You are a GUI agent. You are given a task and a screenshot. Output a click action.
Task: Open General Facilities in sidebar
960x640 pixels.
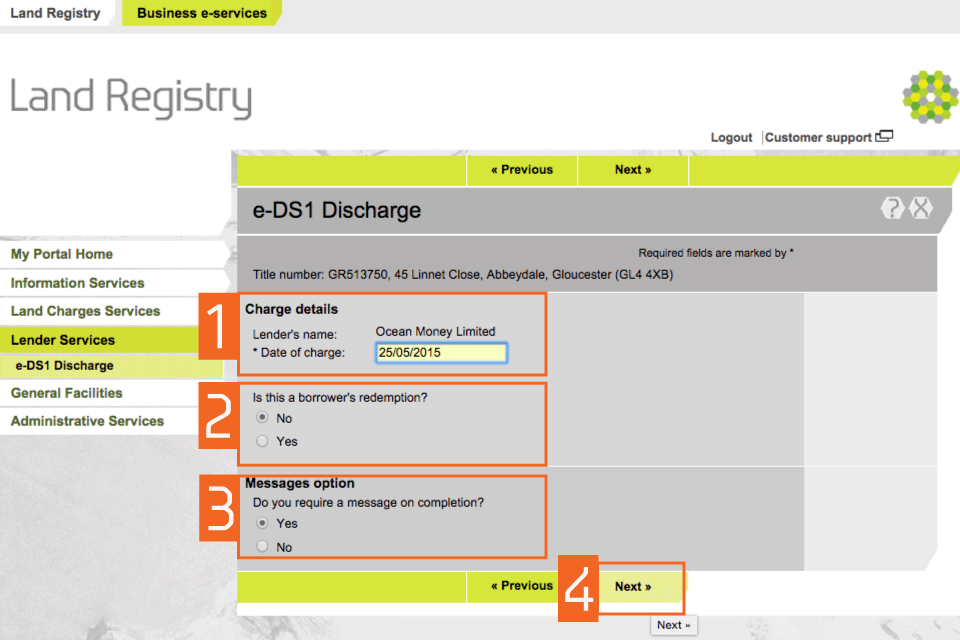66,393
